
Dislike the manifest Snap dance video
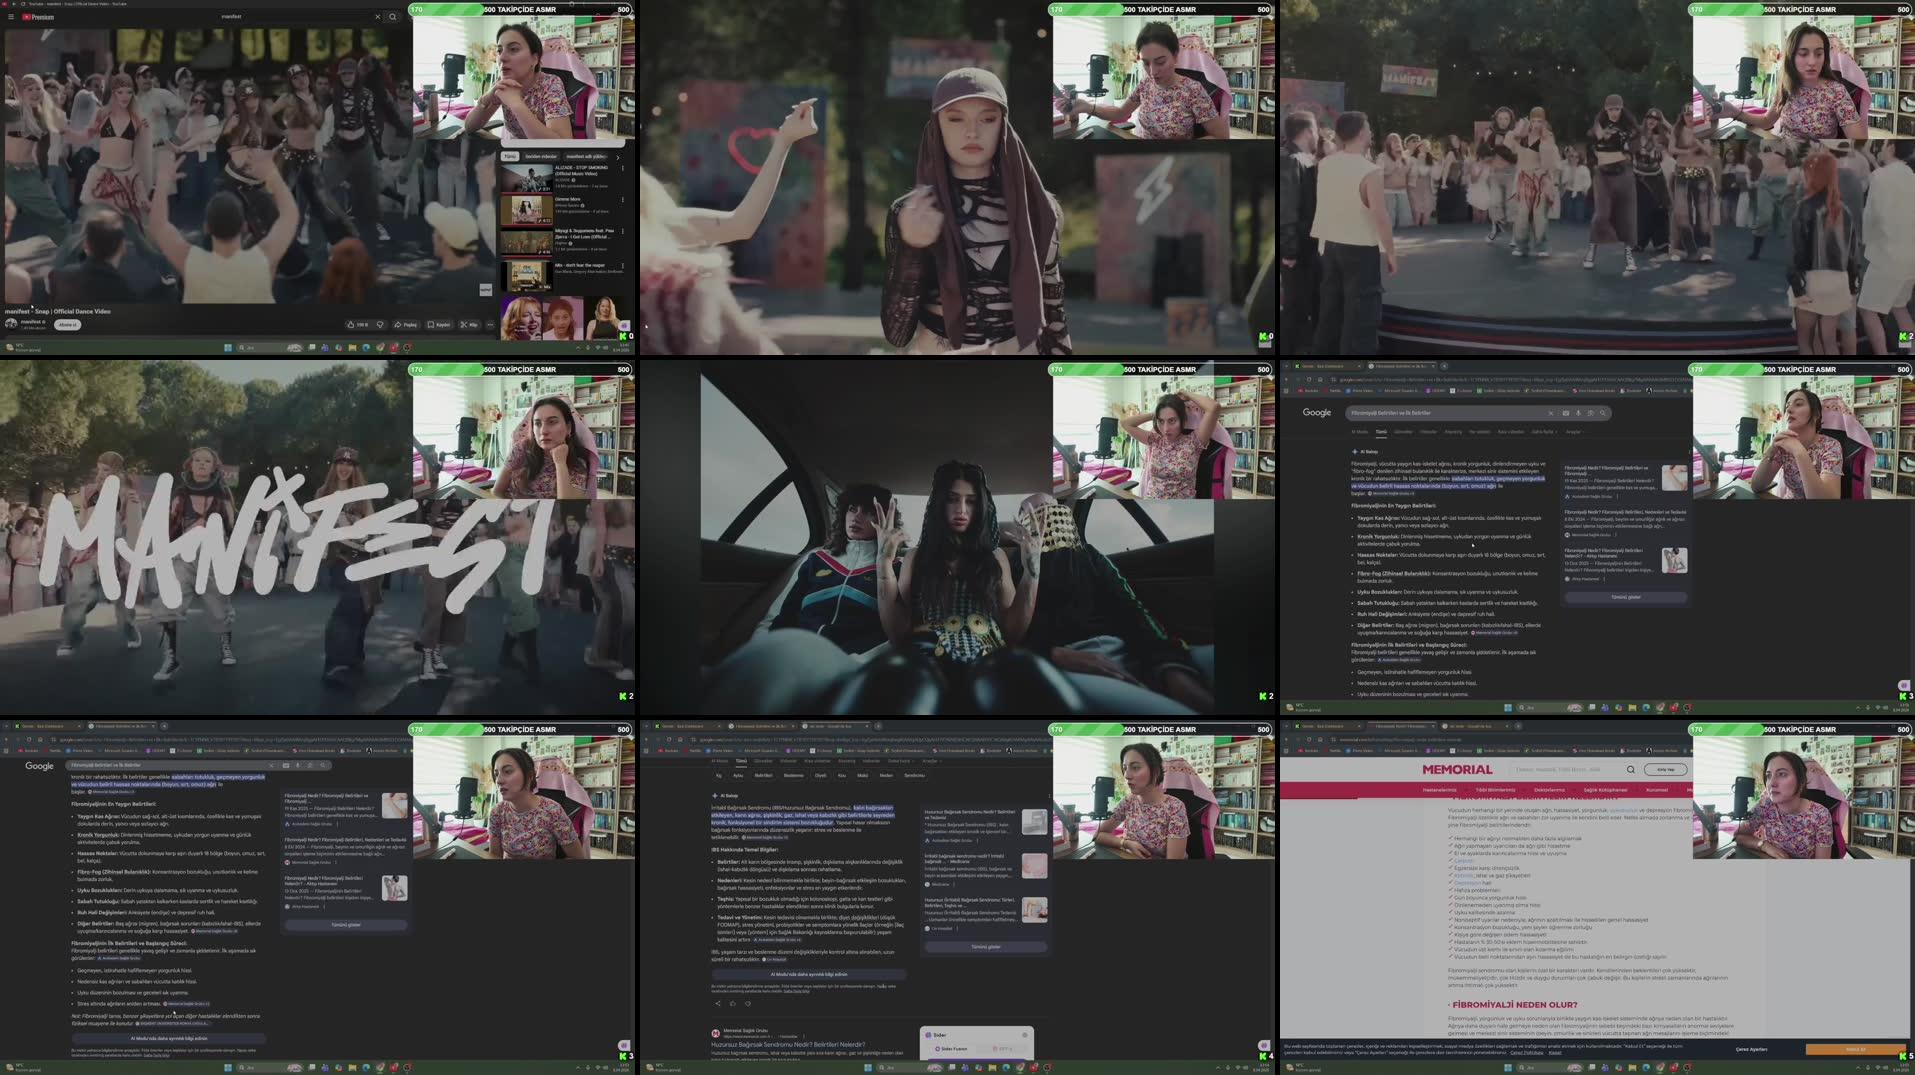(380, 324)
